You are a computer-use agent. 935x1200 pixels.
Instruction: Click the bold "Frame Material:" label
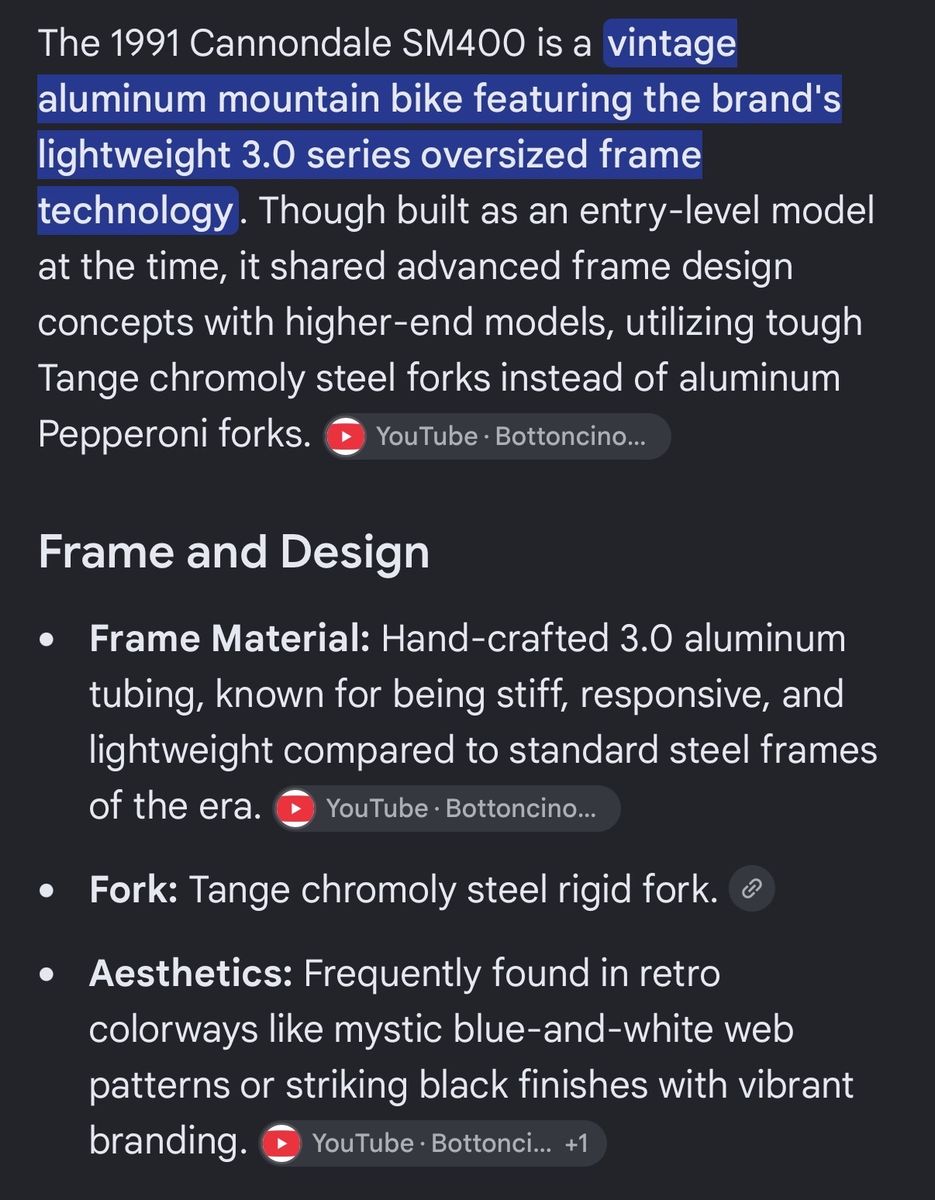pyautogui.click(x=230, y=638)
